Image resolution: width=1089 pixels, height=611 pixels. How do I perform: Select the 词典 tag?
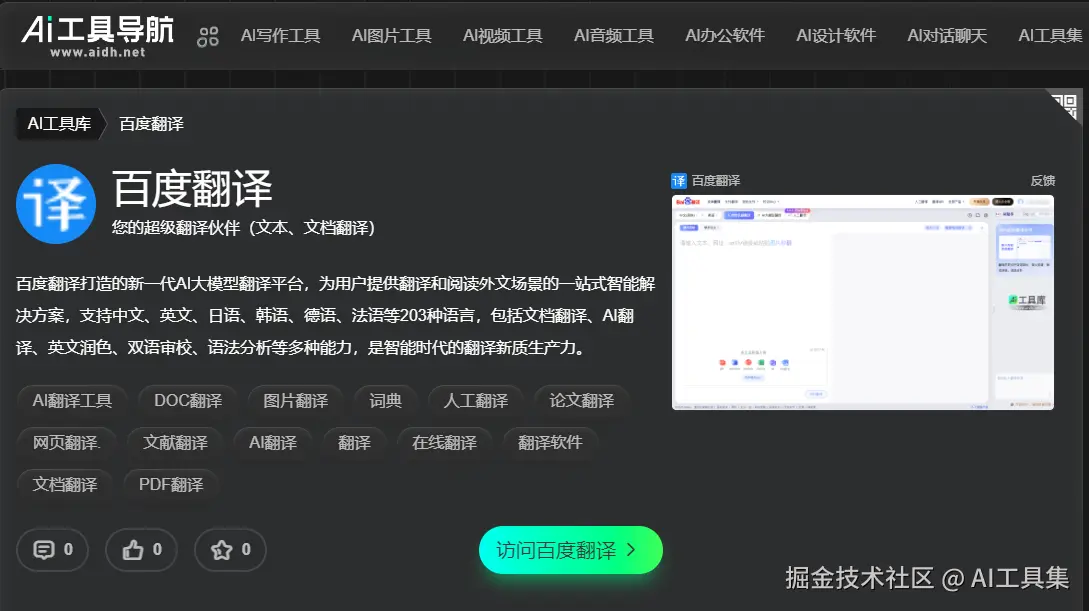pyautogui.click(x=385, y=401)
